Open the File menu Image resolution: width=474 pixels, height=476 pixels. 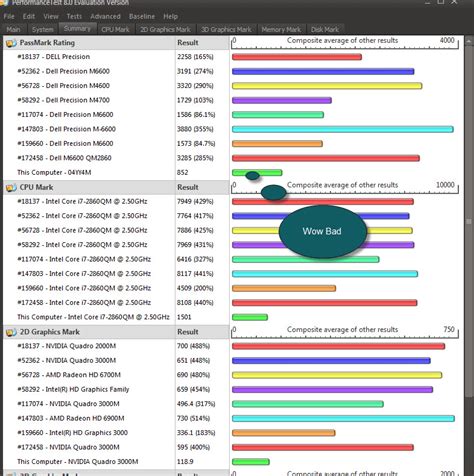(x=9, y=16)
